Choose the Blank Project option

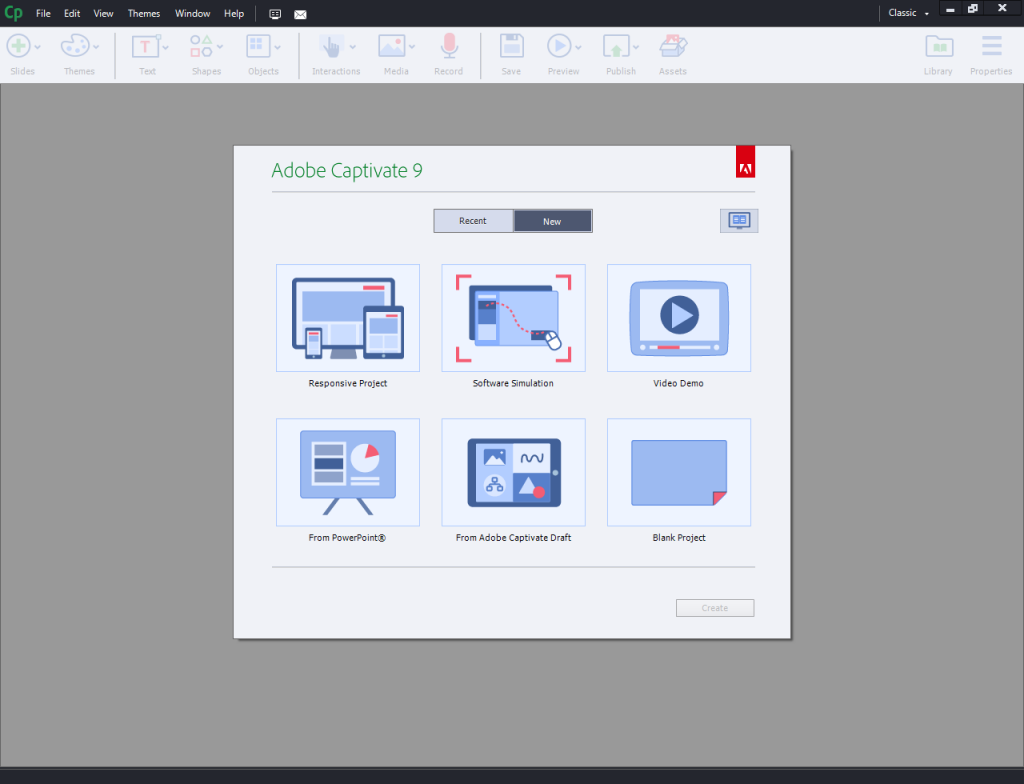[678, 472]
